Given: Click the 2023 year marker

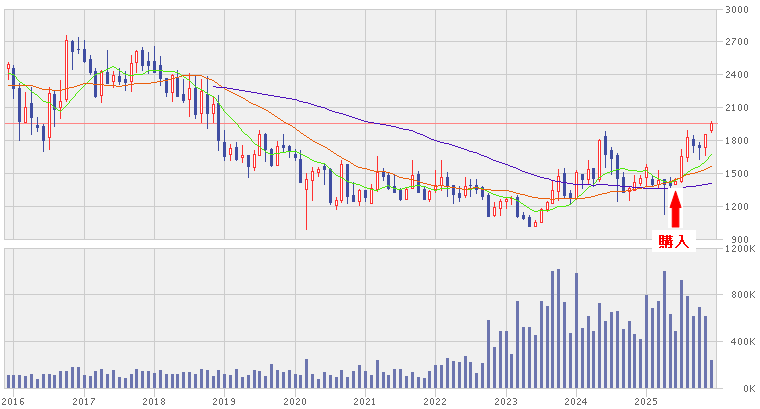Looking at the screenshot, I should (x=505, y=401).
